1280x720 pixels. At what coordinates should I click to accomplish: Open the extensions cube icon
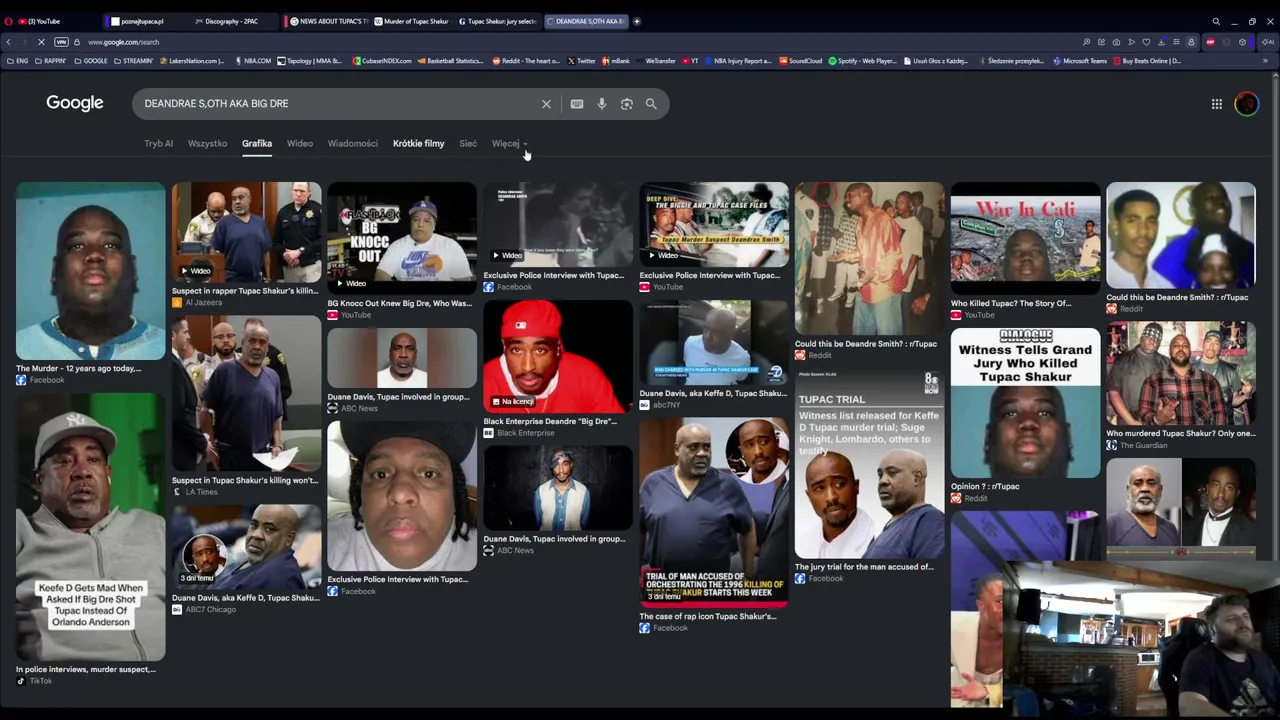[1242, 42]
